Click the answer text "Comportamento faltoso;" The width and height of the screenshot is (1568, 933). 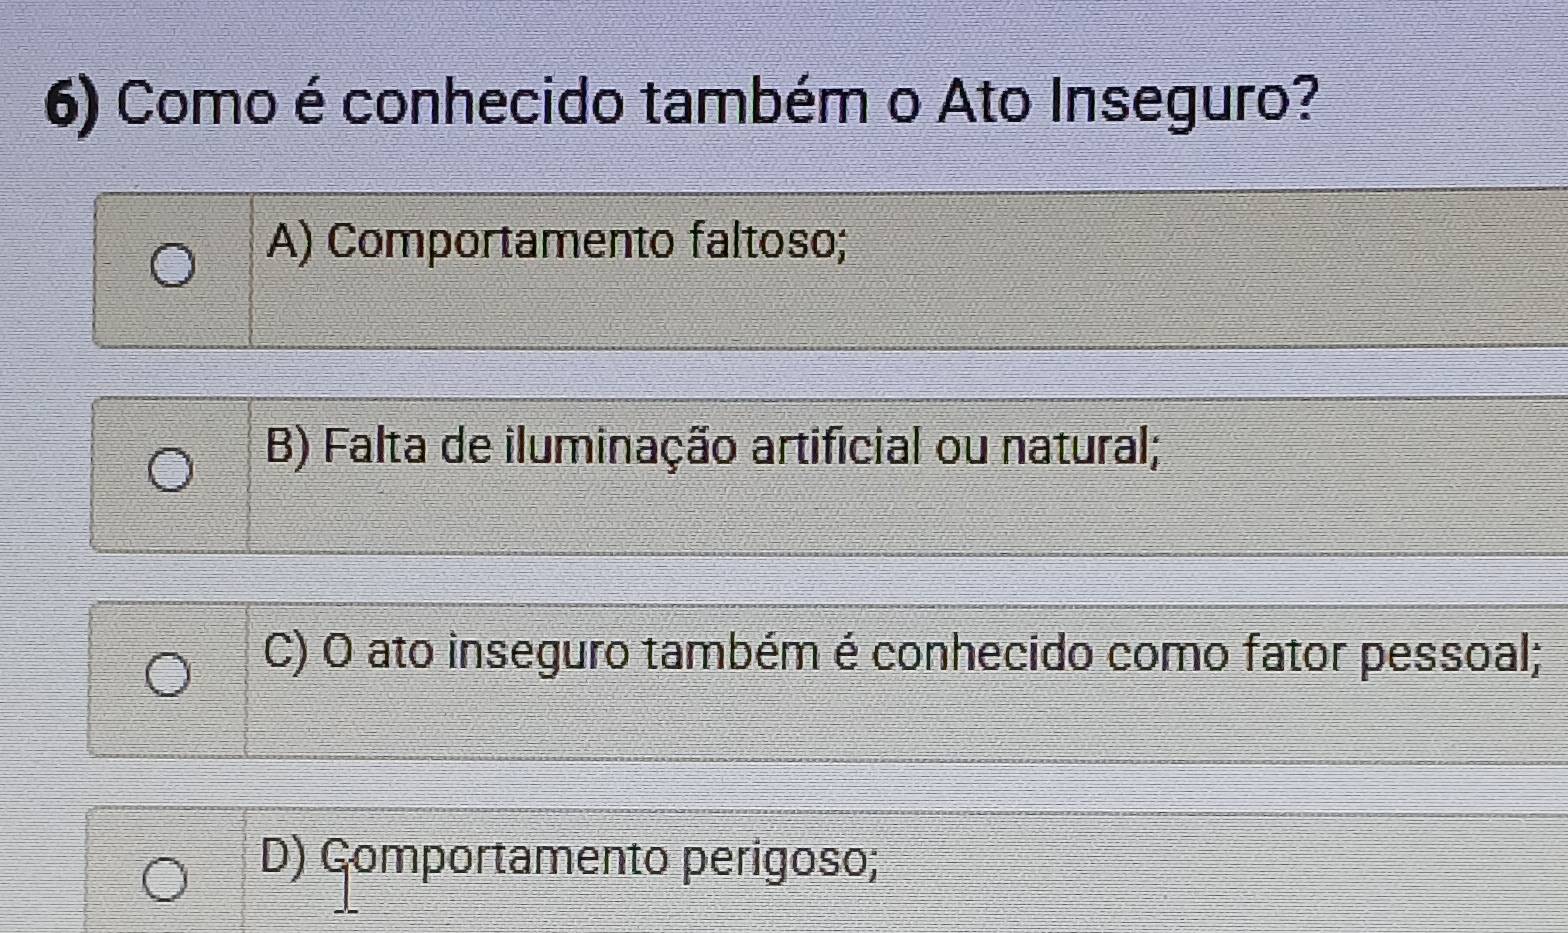(x=587, y=241)
